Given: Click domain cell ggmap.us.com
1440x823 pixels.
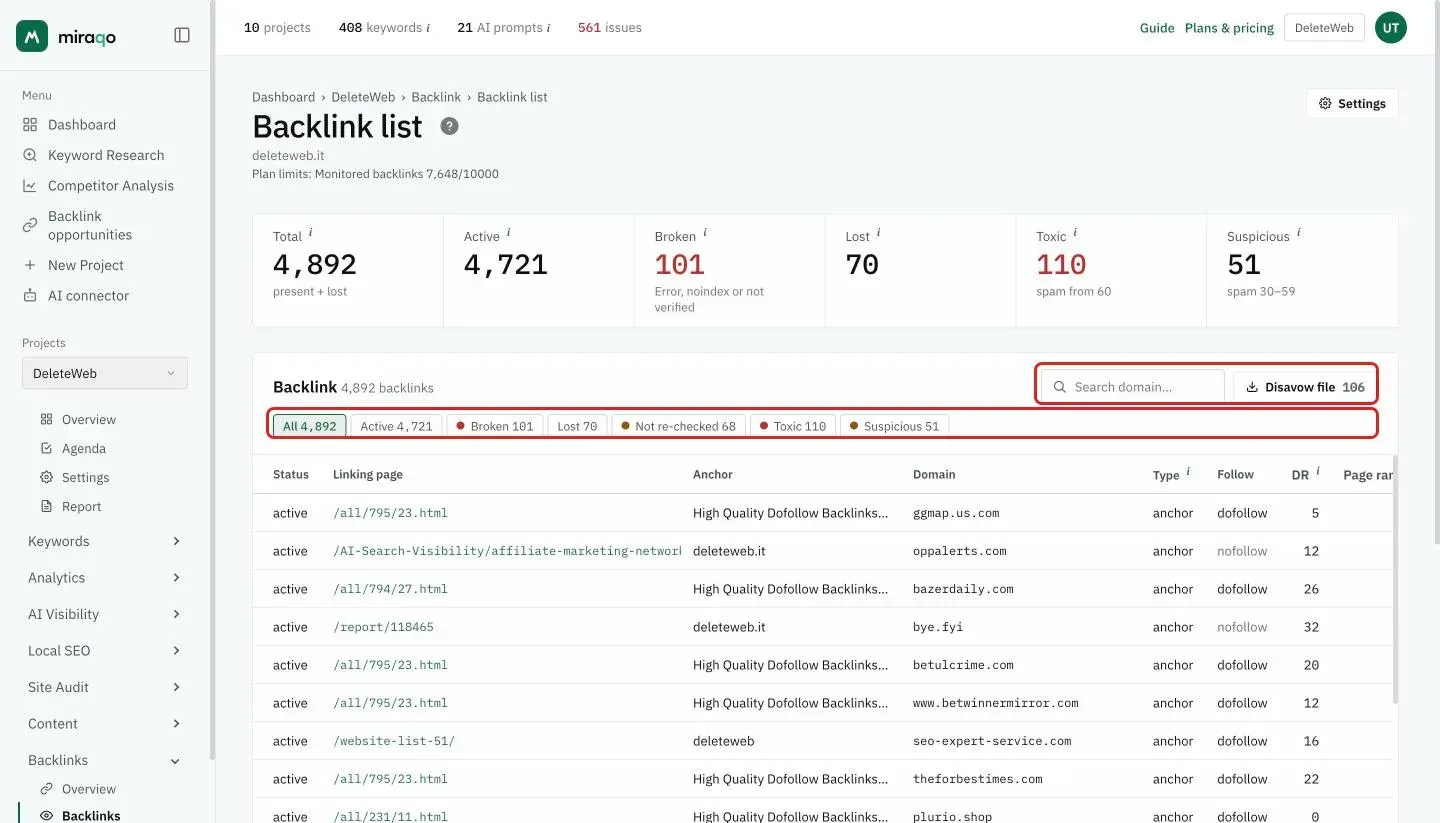Looking at the screenshot, I should tap(956, 513).
